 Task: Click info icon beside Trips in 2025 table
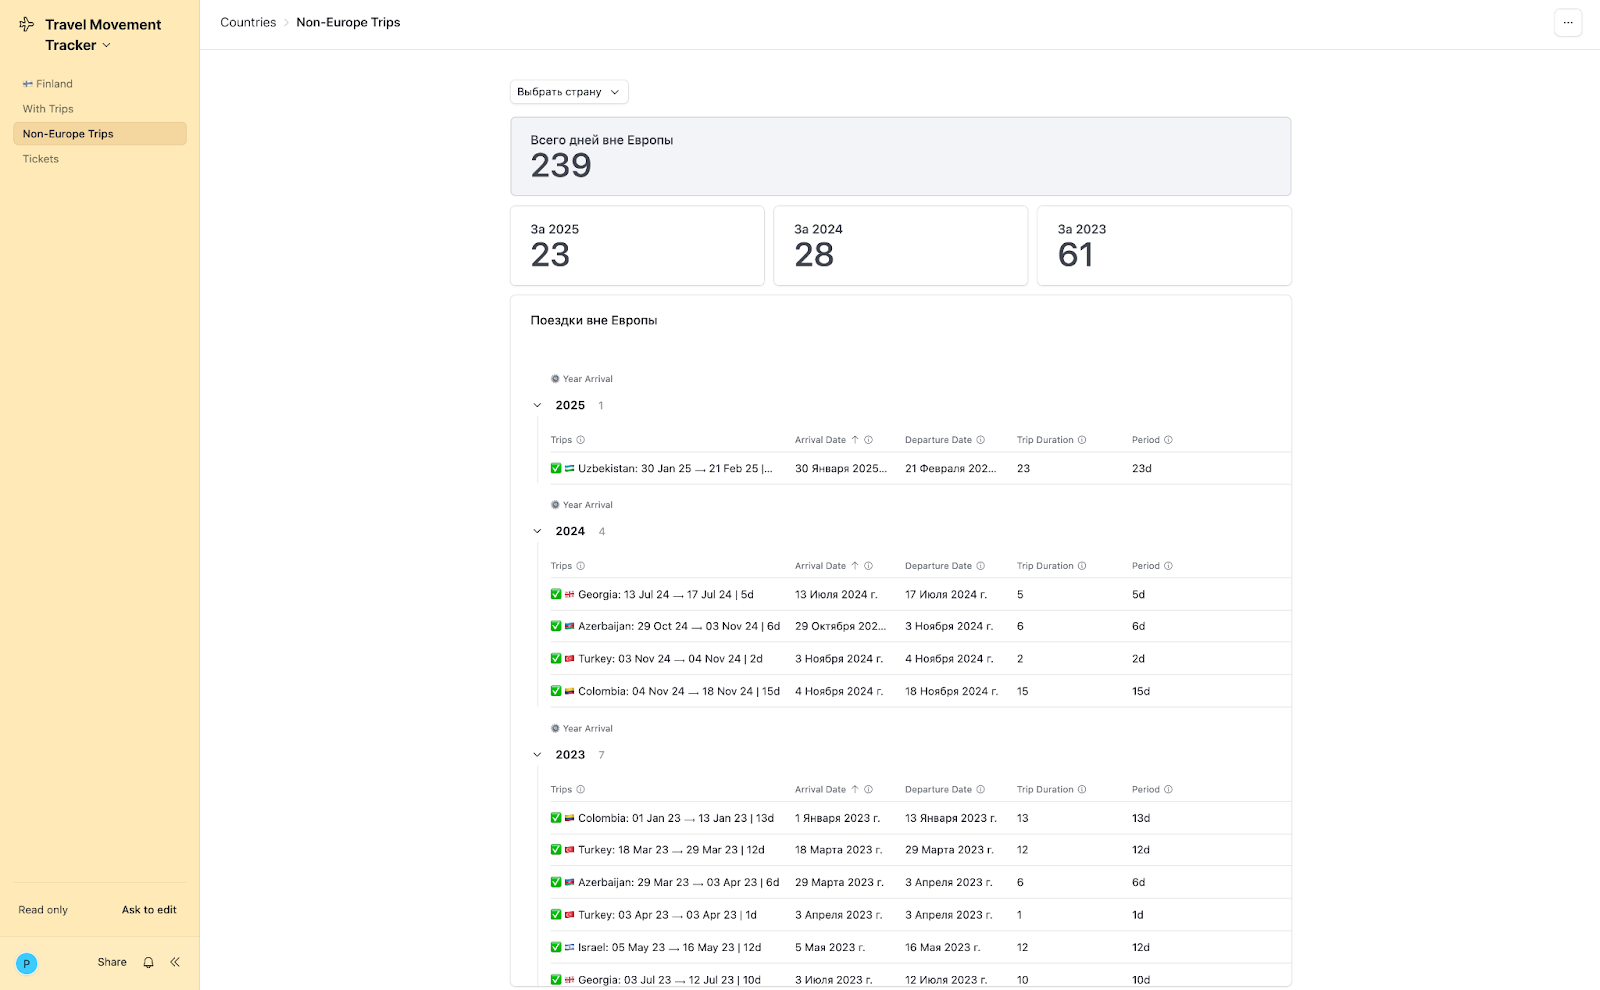click(580, 440)
